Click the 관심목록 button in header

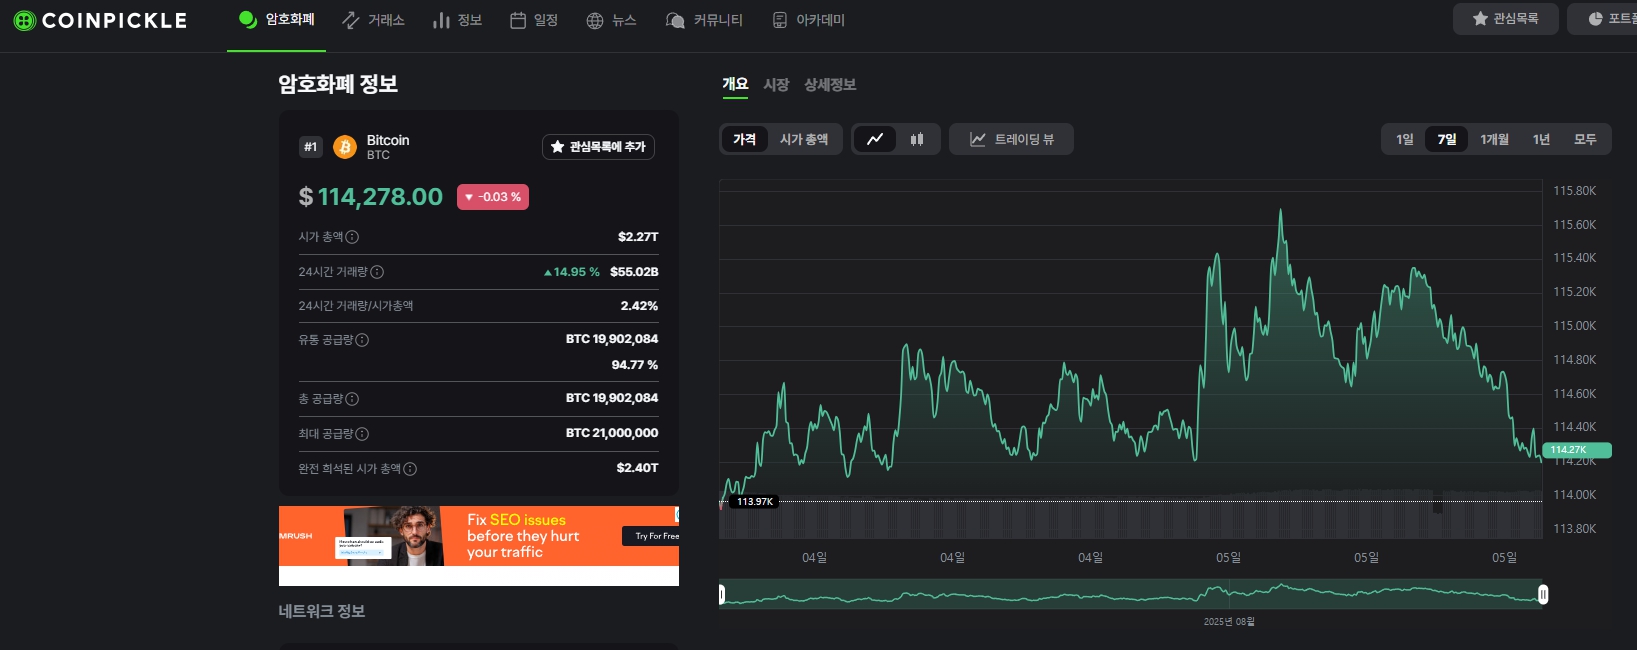point(1505,19)
